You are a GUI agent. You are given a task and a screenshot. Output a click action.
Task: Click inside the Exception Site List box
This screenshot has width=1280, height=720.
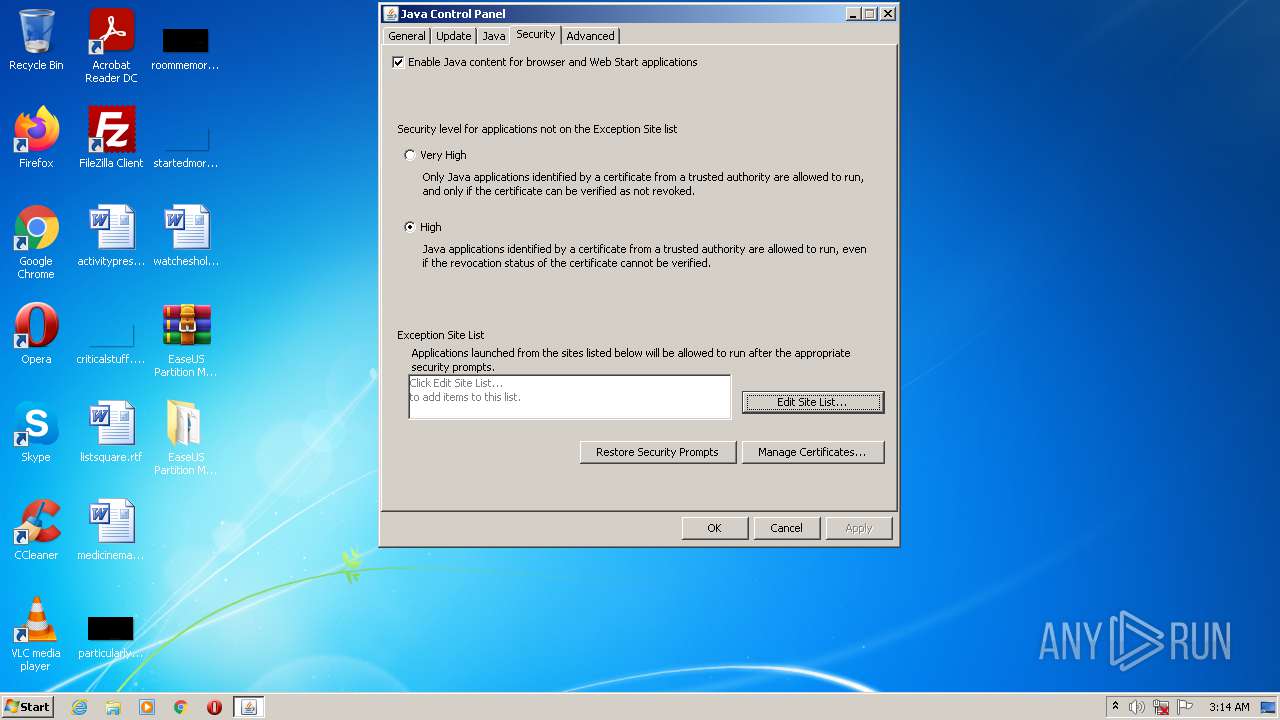click(x=569, y=396)
